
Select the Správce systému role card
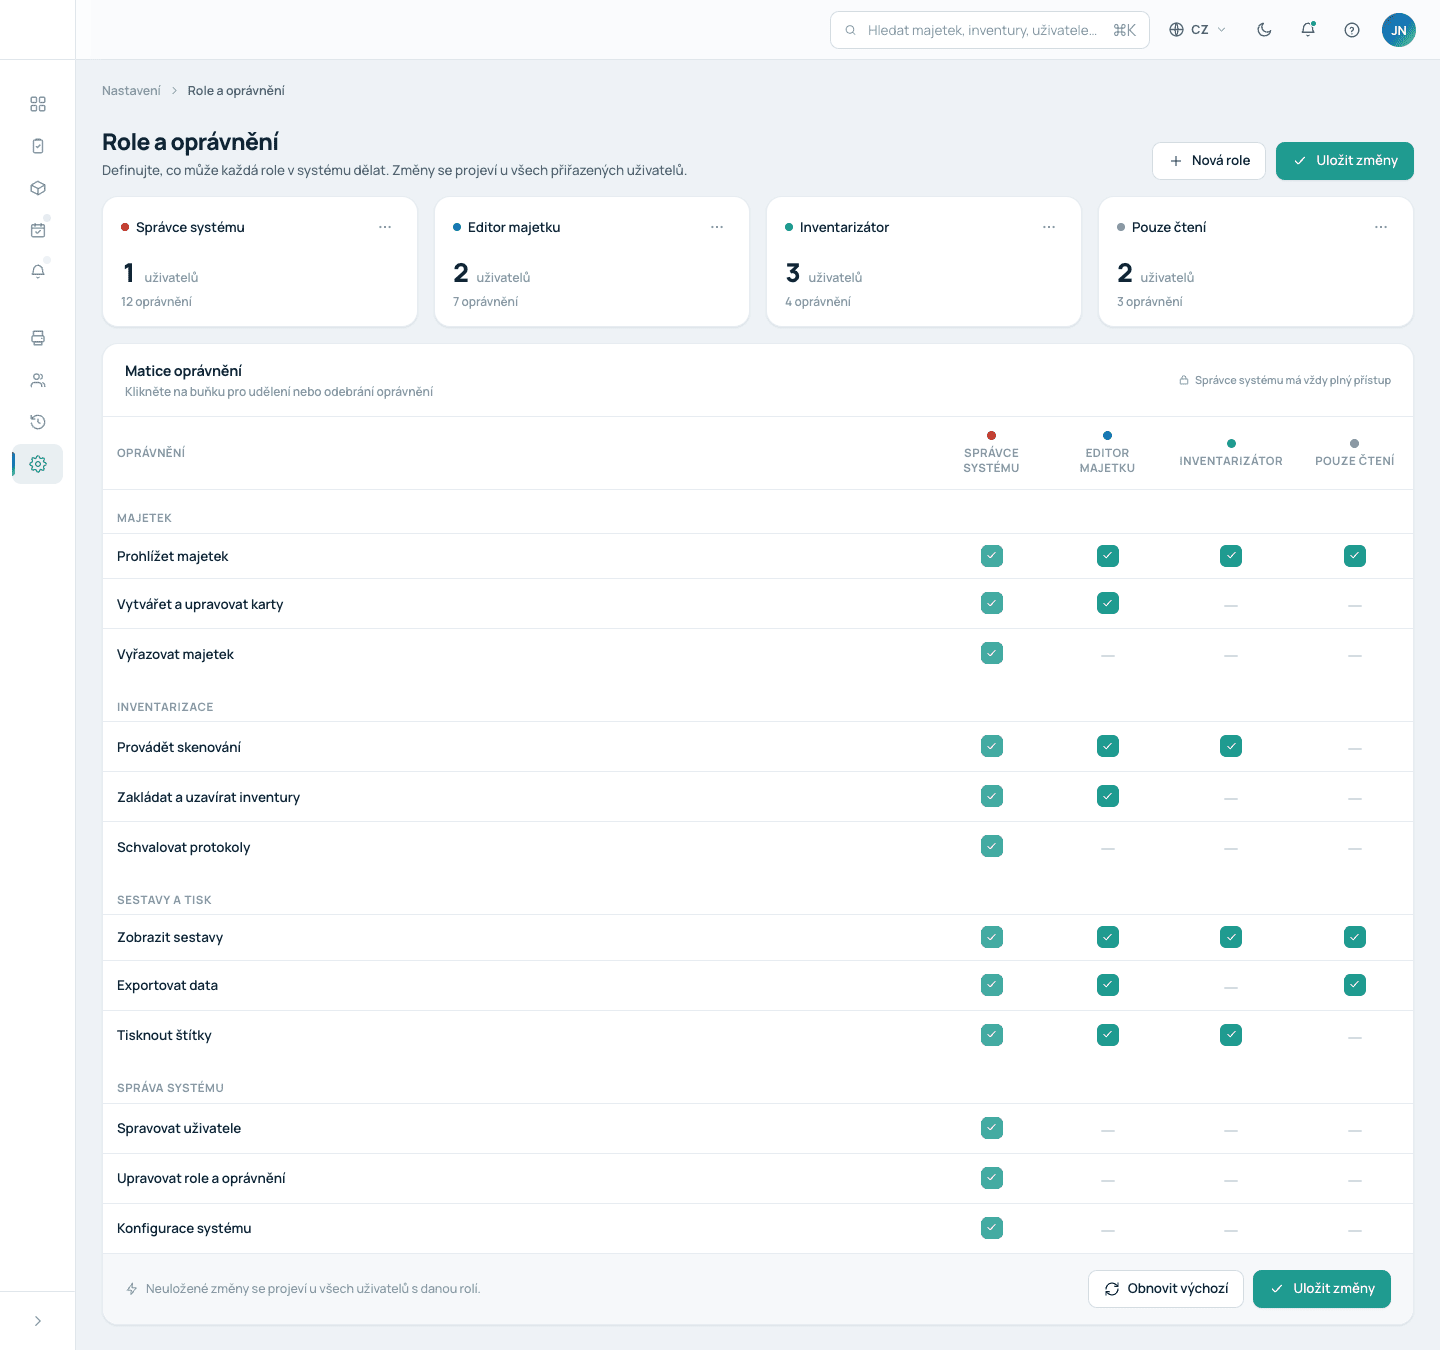(x=260, y=262)
